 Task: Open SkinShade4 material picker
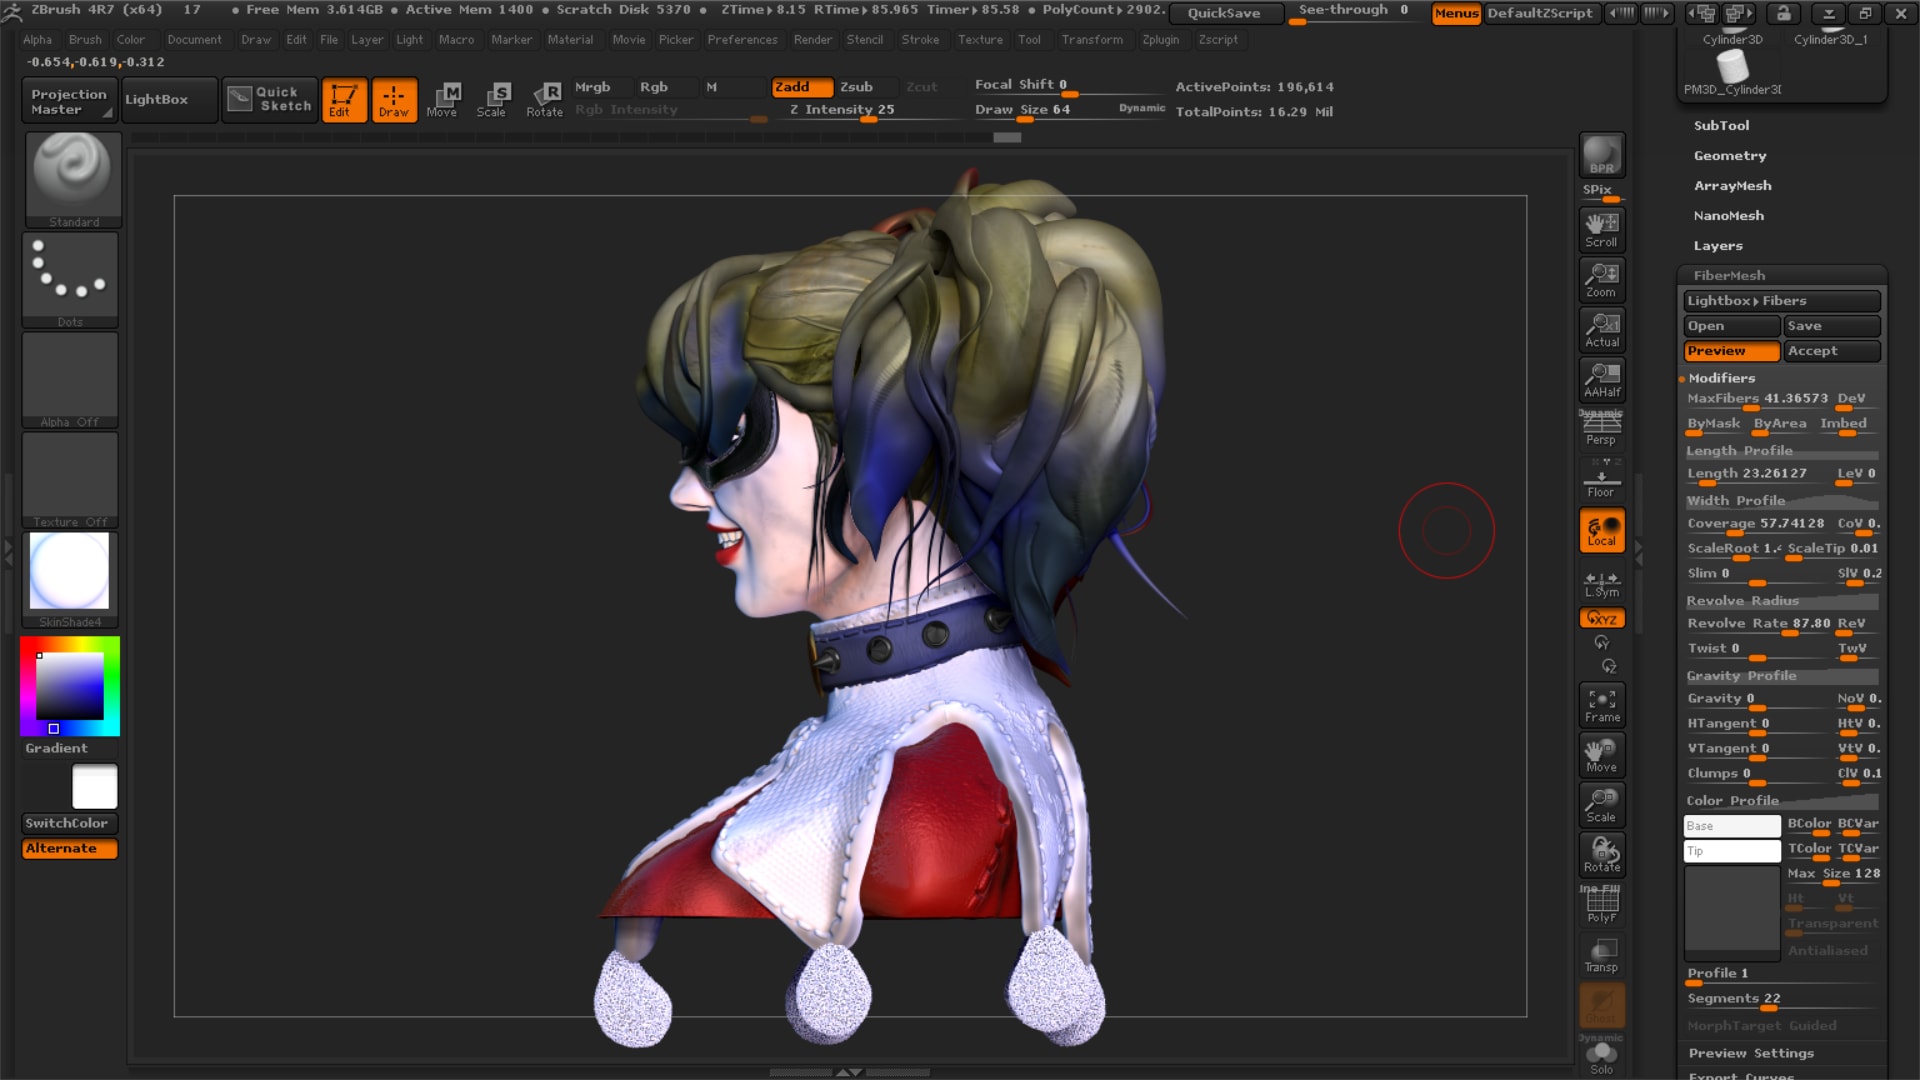click(x=70, y=580)
